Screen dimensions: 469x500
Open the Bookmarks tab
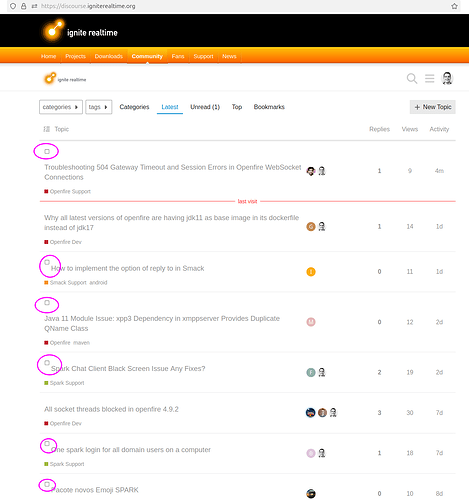tap(269, 107)
